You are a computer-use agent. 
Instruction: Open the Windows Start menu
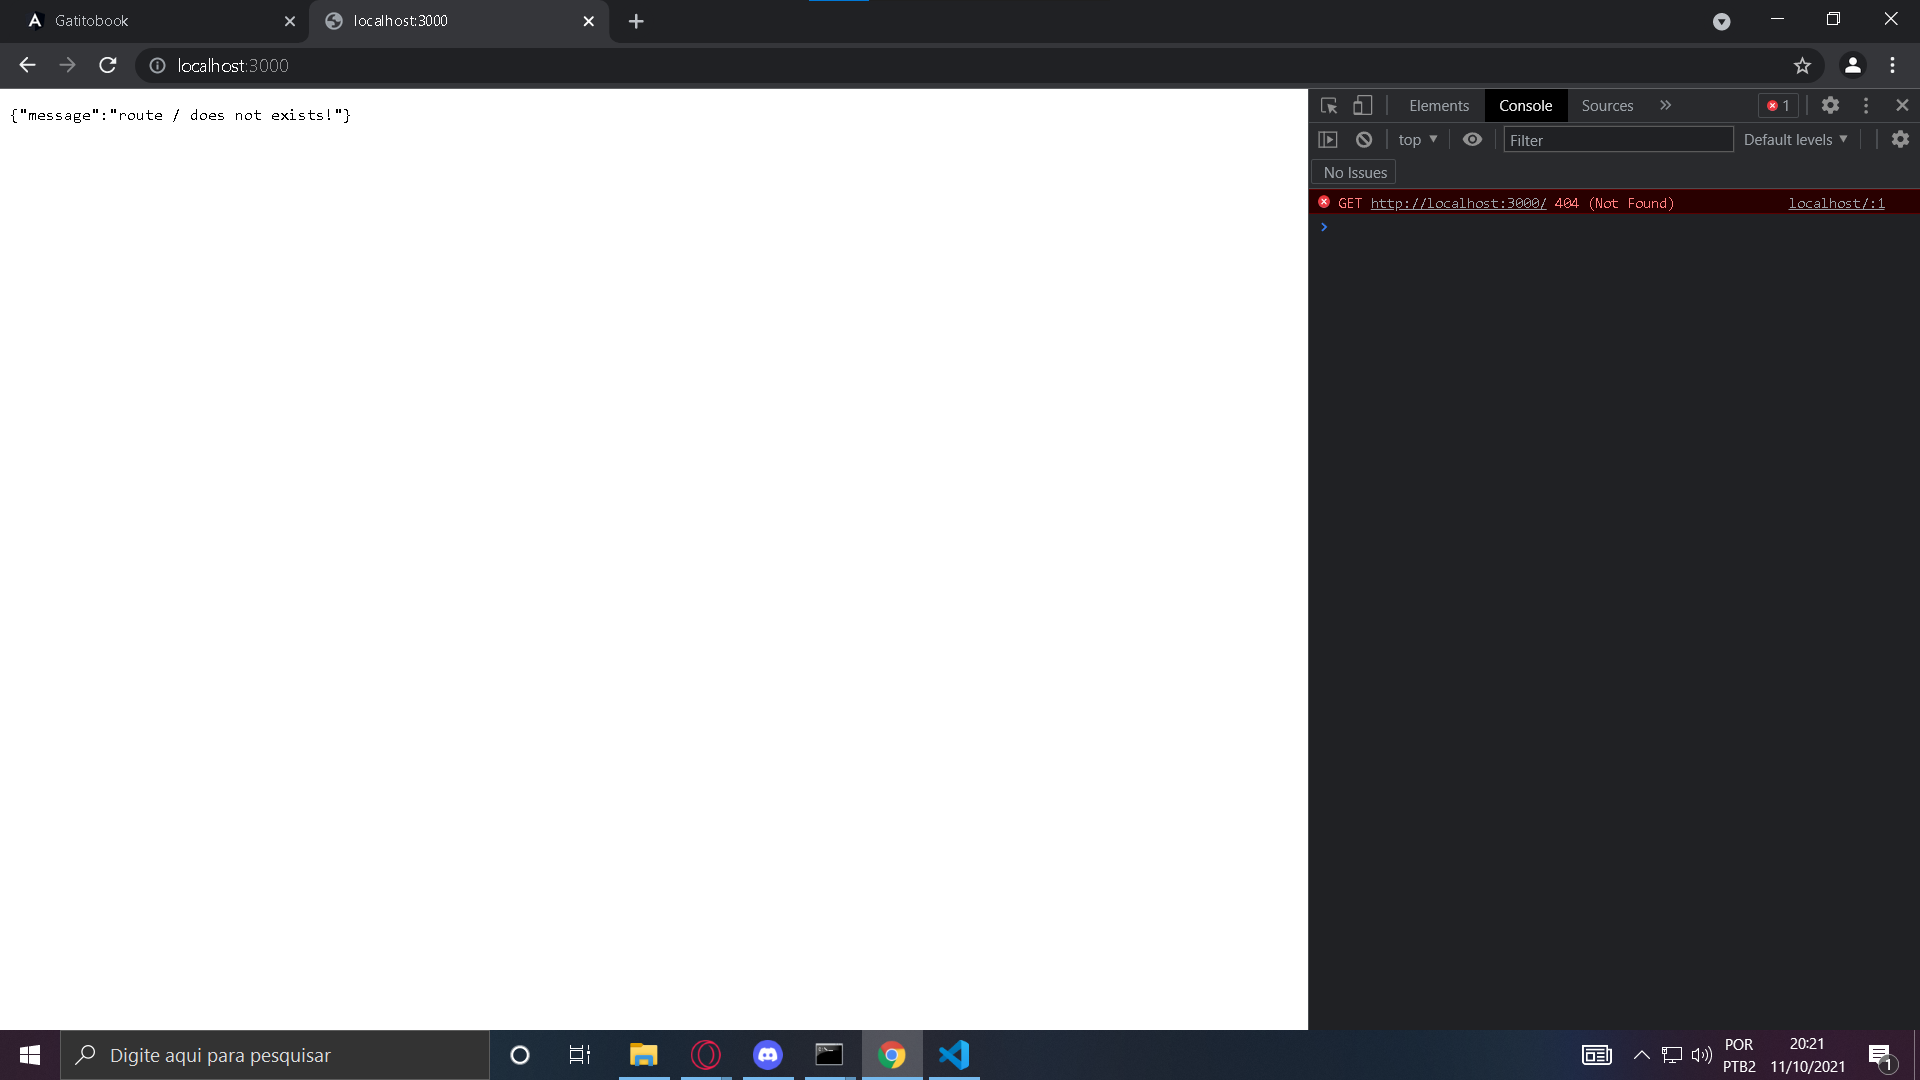click(x=30, y=1055)
